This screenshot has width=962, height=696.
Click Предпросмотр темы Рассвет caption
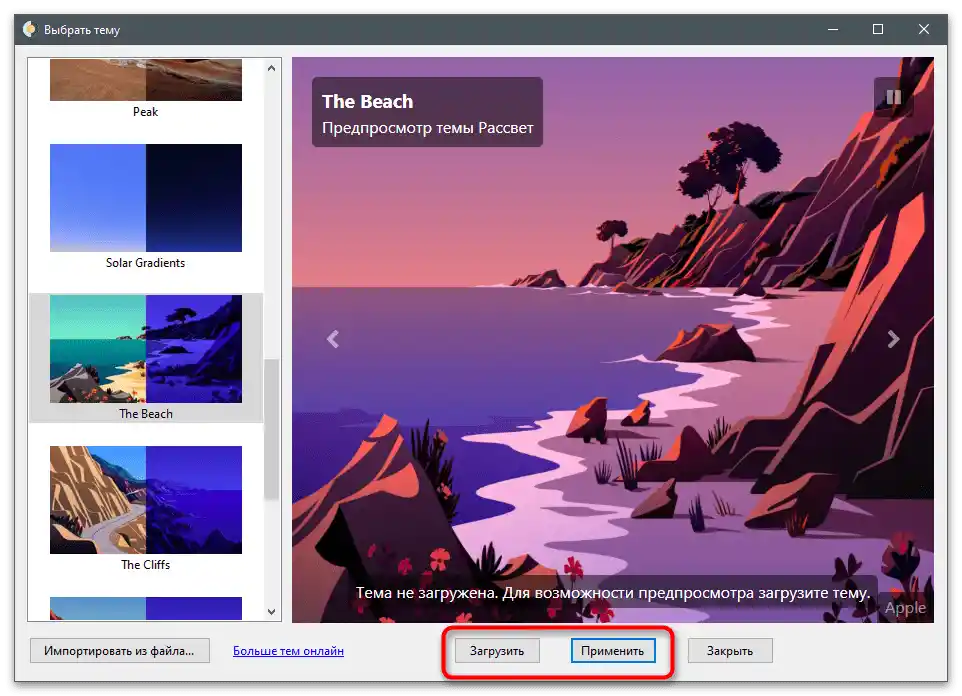click(x=428, y=128)
